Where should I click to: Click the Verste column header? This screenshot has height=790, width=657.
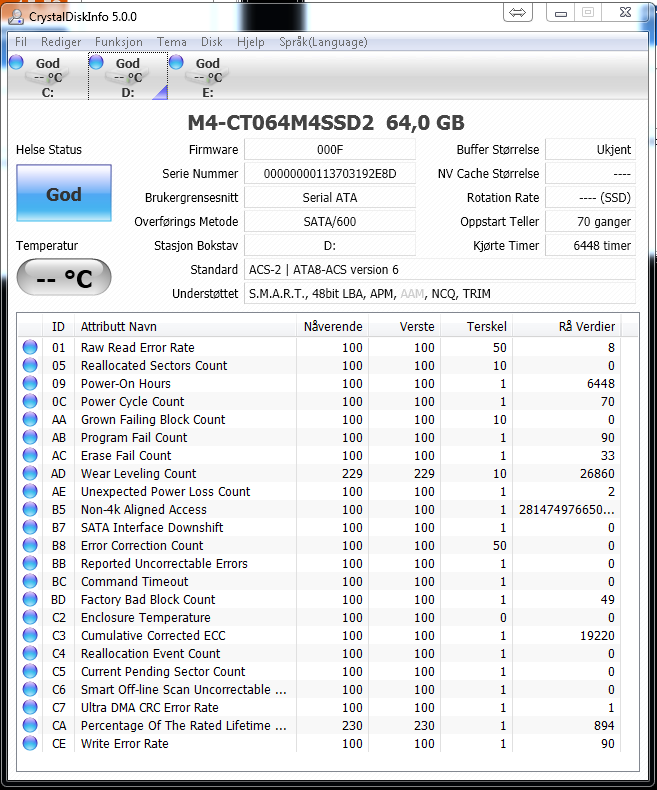tap(405, 326)
